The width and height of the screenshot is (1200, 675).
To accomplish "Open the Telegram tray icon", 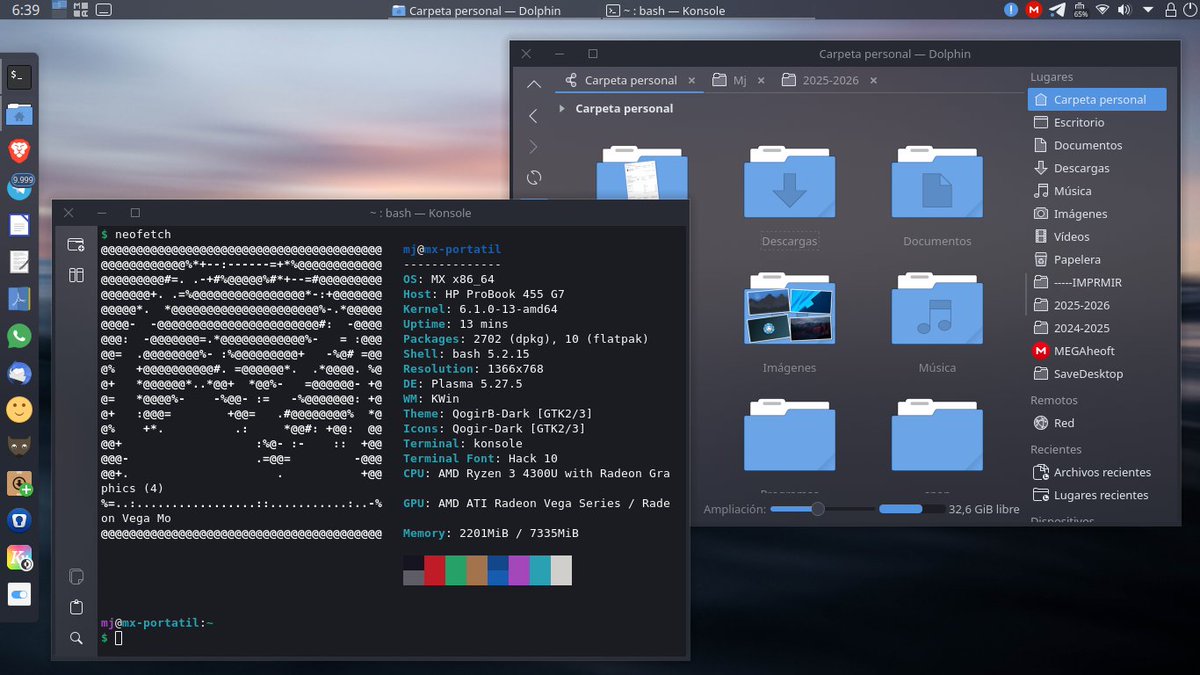I will [1057, 10].
